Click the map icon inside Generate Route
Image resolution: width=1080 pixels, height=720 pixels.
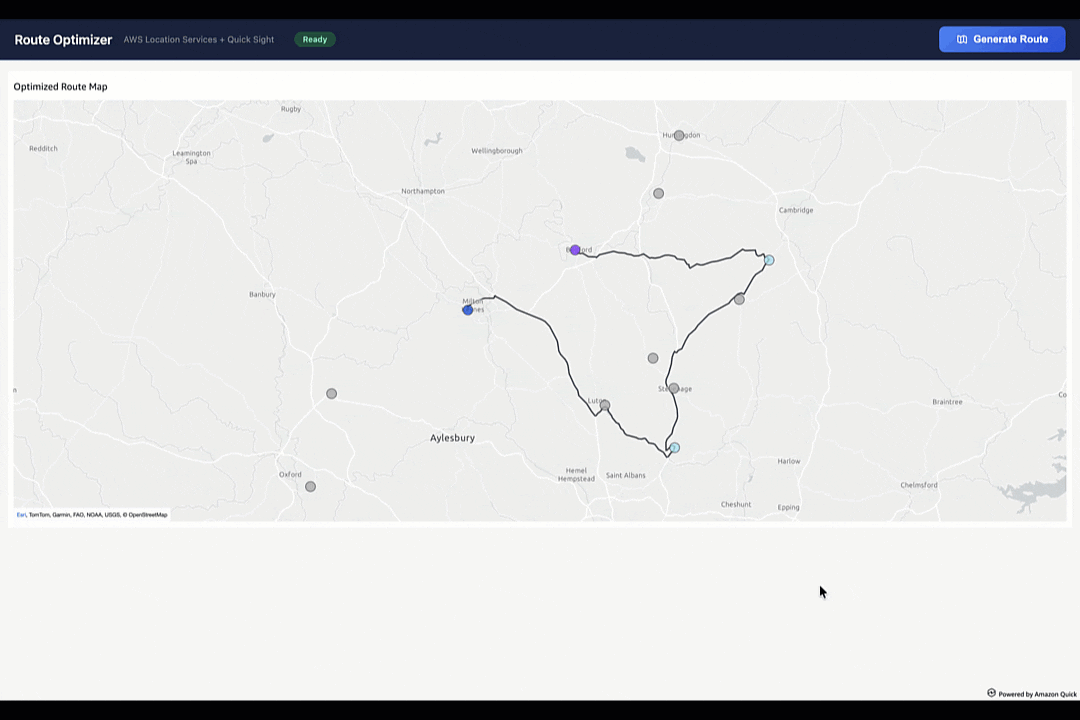point(962,39)
